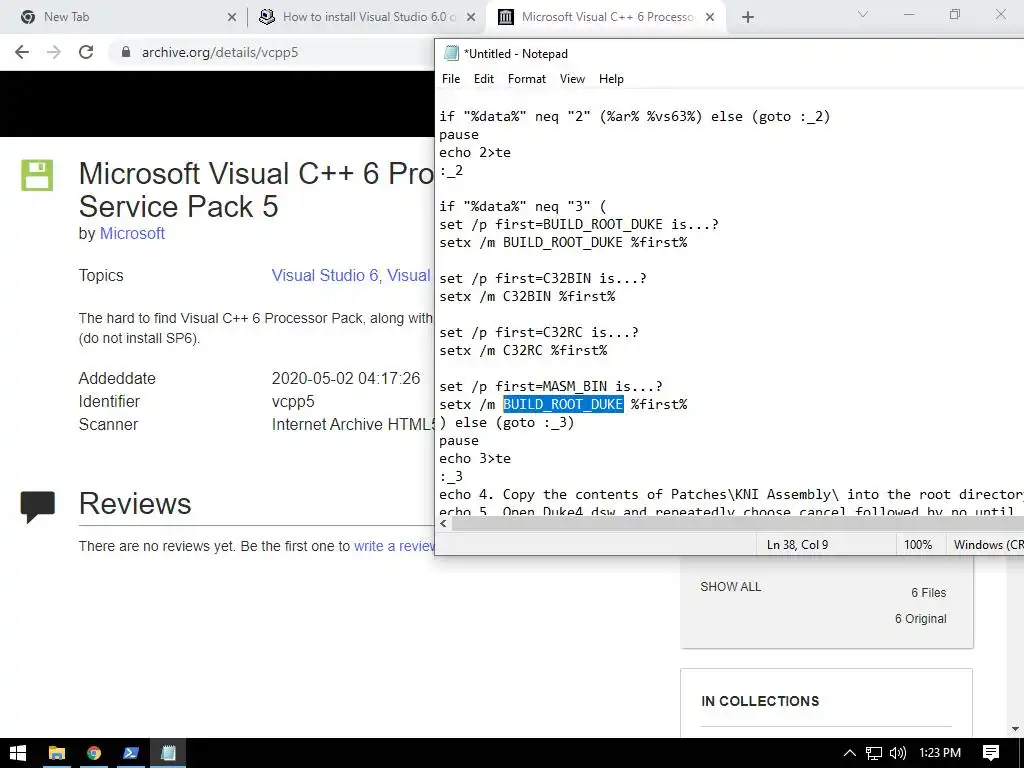Screen dimensions: 1024x768
Task: Open Notepad File menu
Action: pos(451,78)
